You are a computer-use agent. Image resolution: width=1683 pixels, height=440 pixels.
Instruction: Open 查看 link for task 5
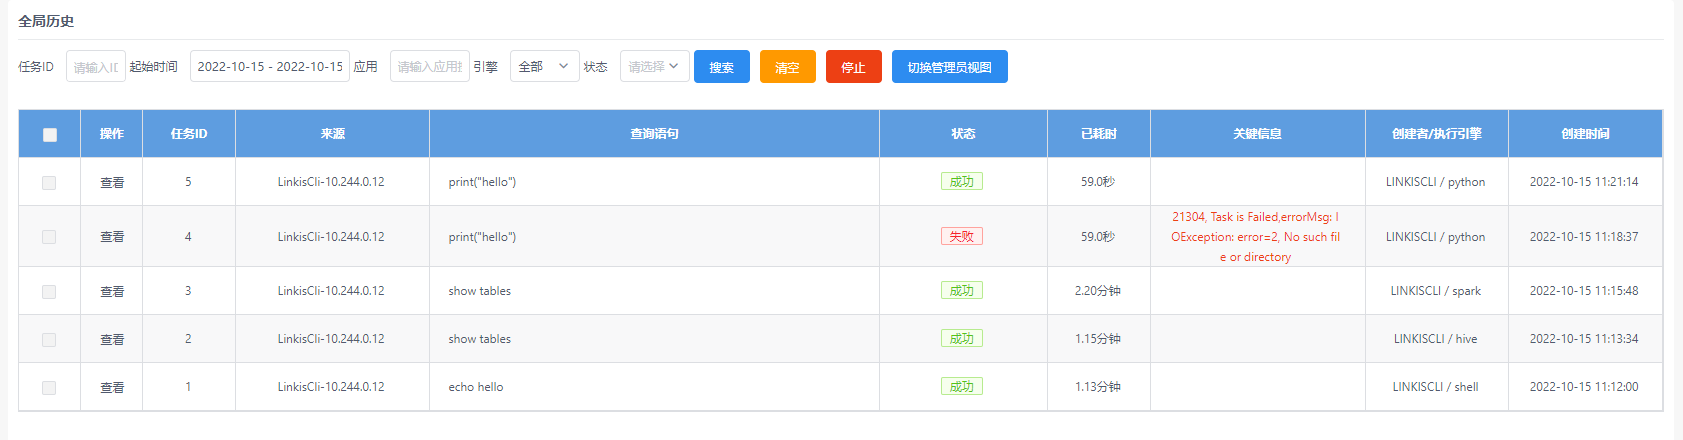(x=112, y=183)
